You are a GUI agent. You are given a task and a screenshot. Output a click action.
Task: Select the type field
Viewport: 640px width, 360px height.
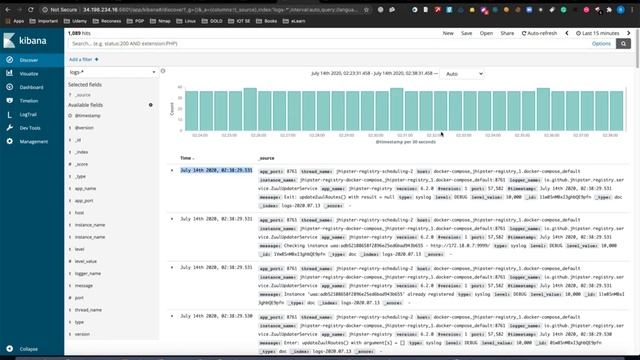coord(79,322)
